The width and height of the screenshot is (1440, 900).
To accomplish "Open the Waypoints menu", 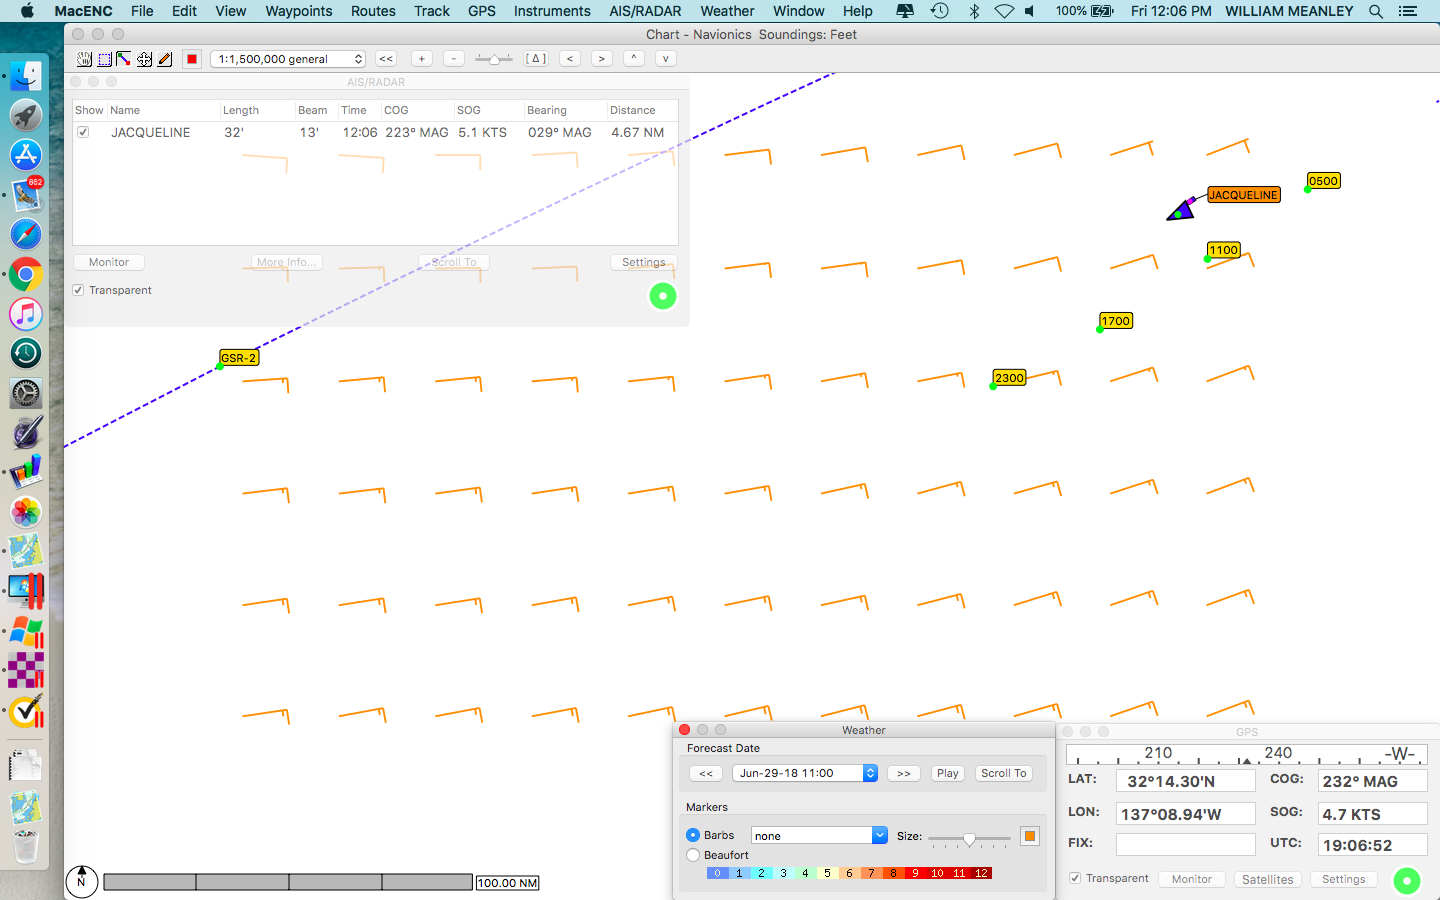I will (x=299, y=11).
